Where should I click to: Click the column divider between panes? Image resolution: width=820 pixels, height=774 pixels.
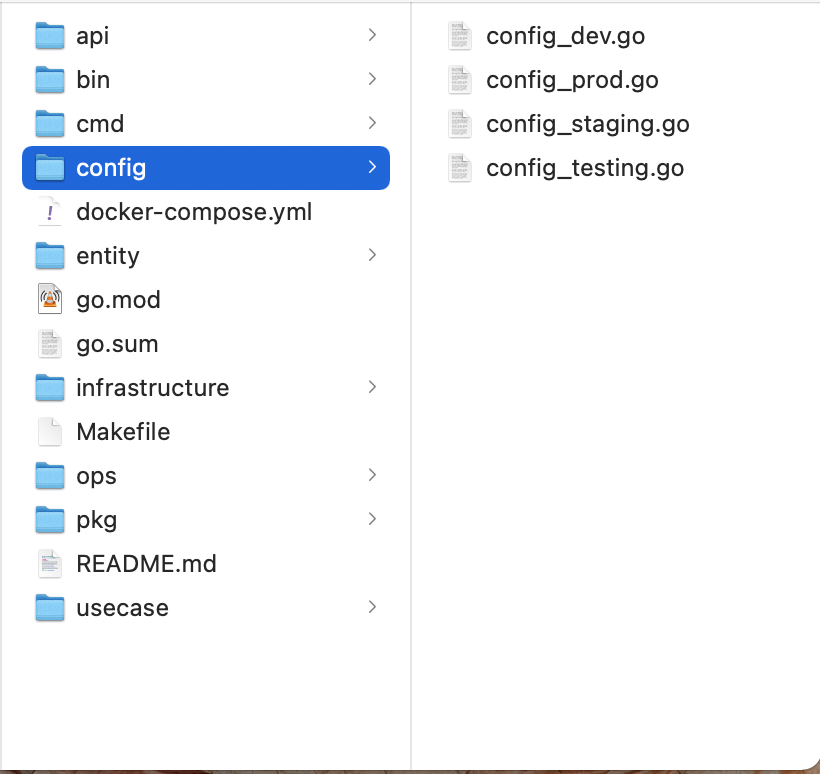pos(411,400)
